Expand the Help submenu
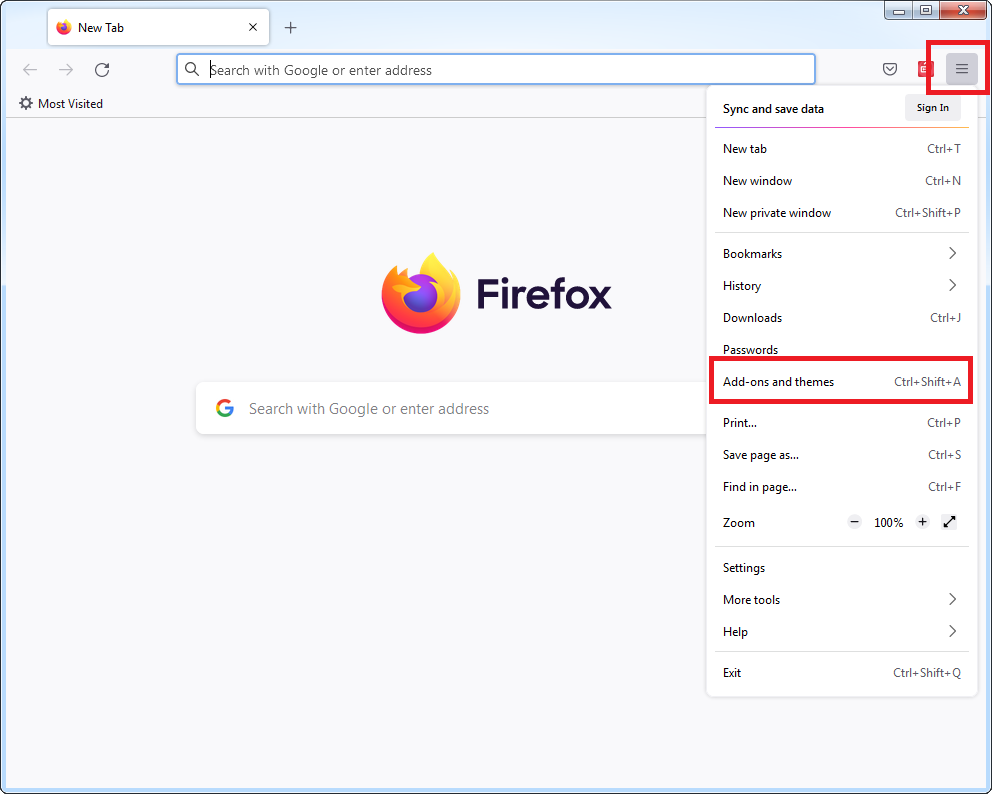This screenshot has width=992, height=794. point(841,631)
